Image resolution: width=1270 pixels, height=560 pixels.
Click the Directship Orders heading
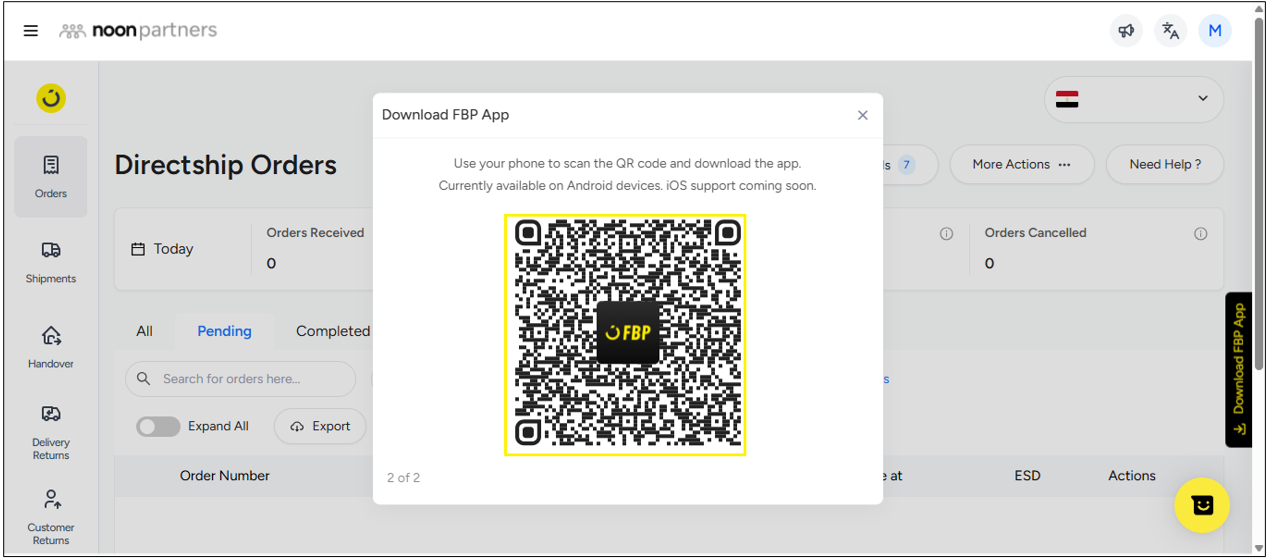(x=226, y=165)
